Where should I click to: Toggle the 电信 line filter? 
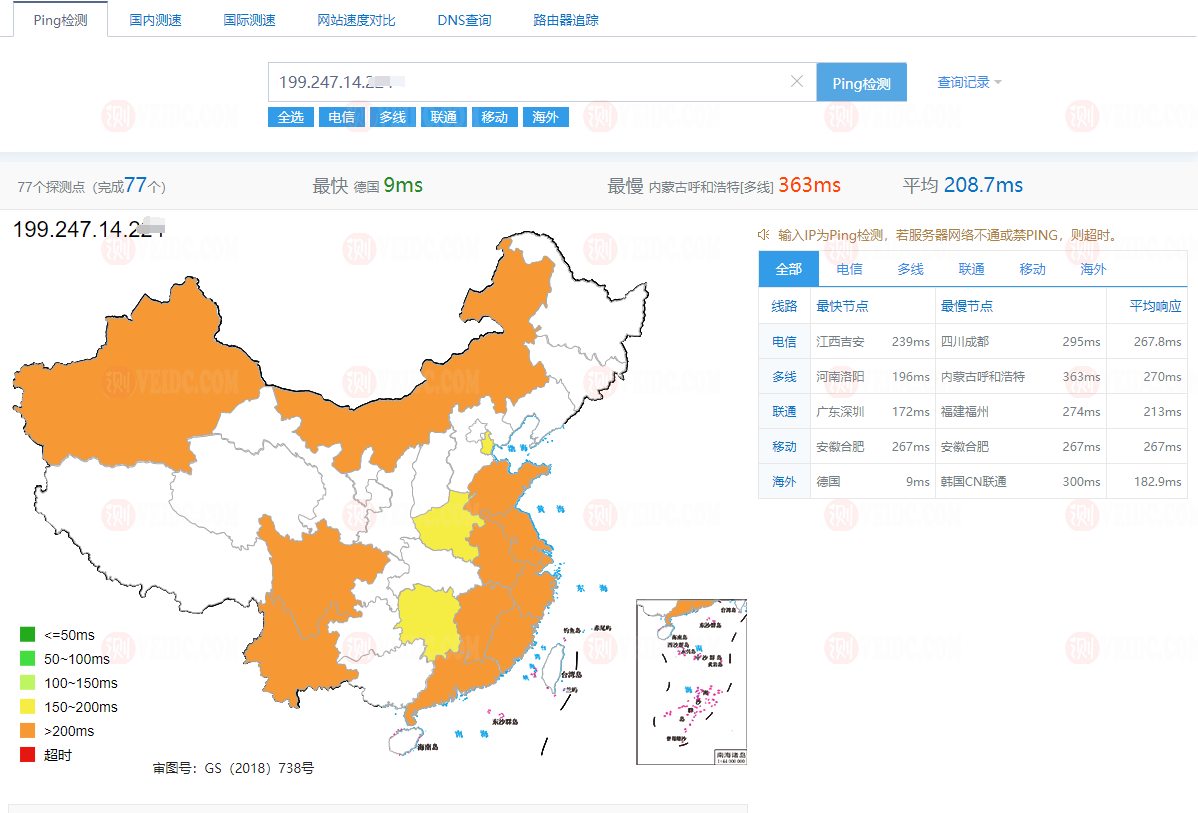tap(342, 117)
